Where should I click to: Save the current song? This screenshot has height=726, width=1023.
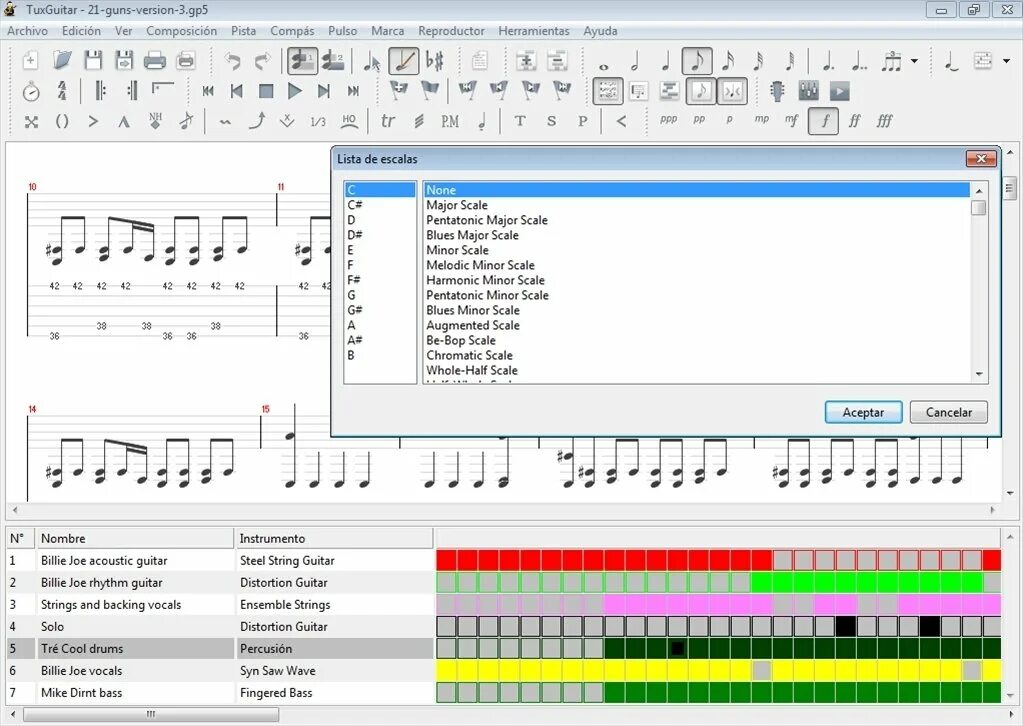(93, 61)
